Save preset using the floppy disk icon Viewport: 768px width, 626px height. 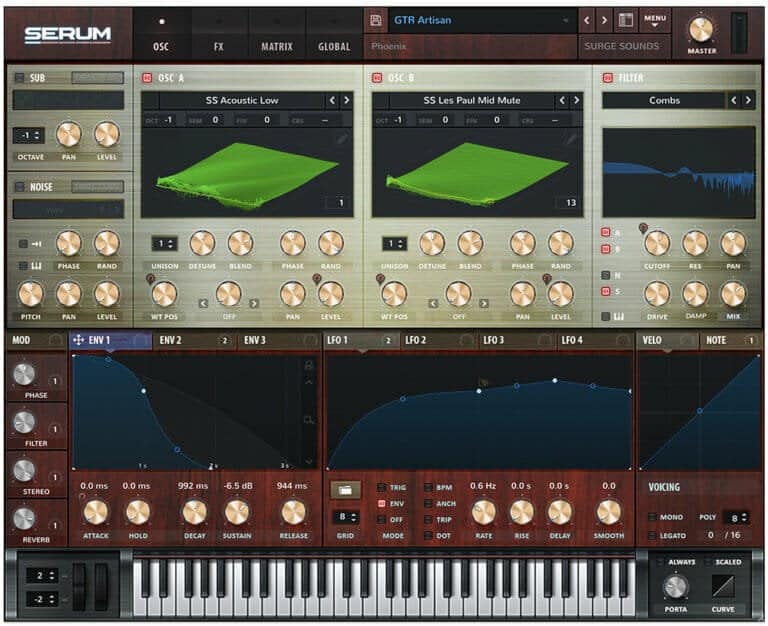pos(376,20)
